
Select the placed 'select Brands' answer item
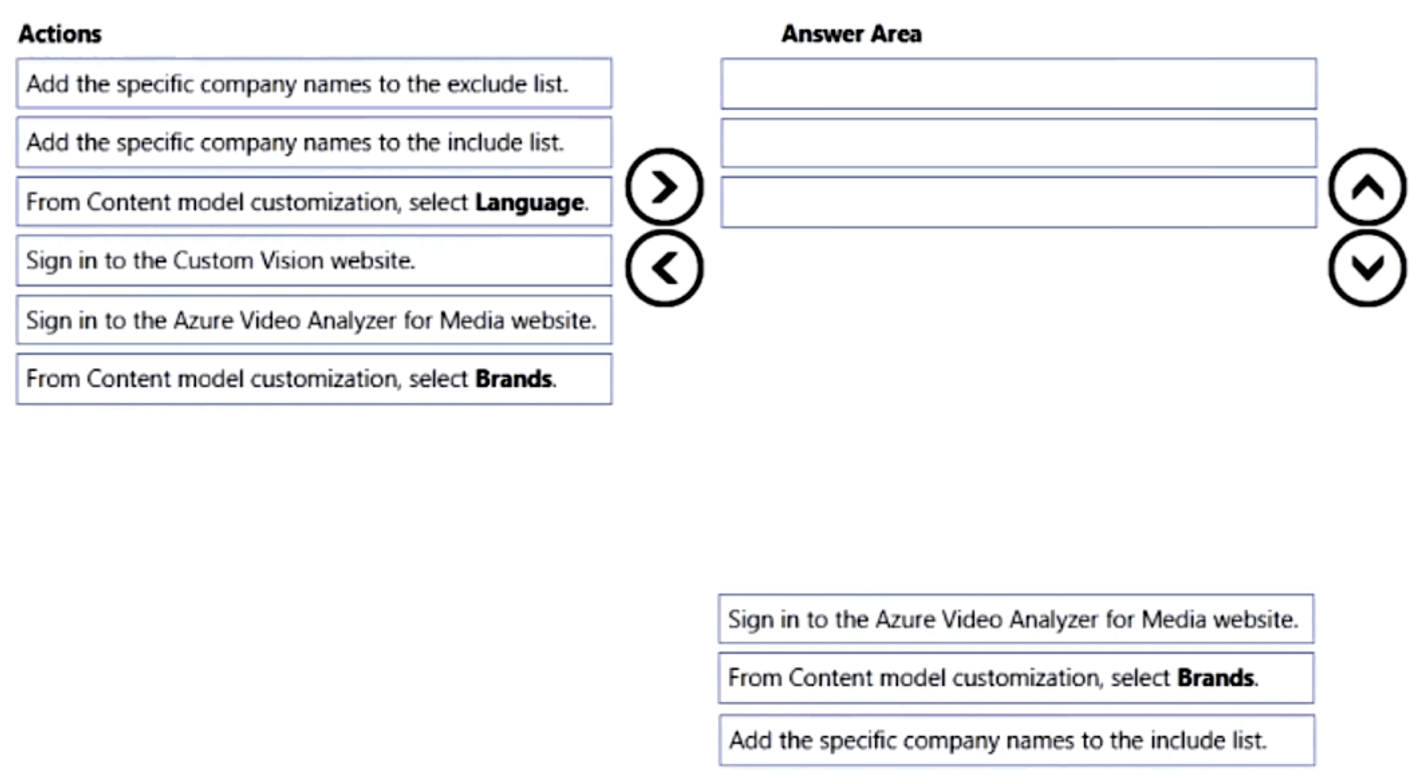click(x=1016, y=677)
